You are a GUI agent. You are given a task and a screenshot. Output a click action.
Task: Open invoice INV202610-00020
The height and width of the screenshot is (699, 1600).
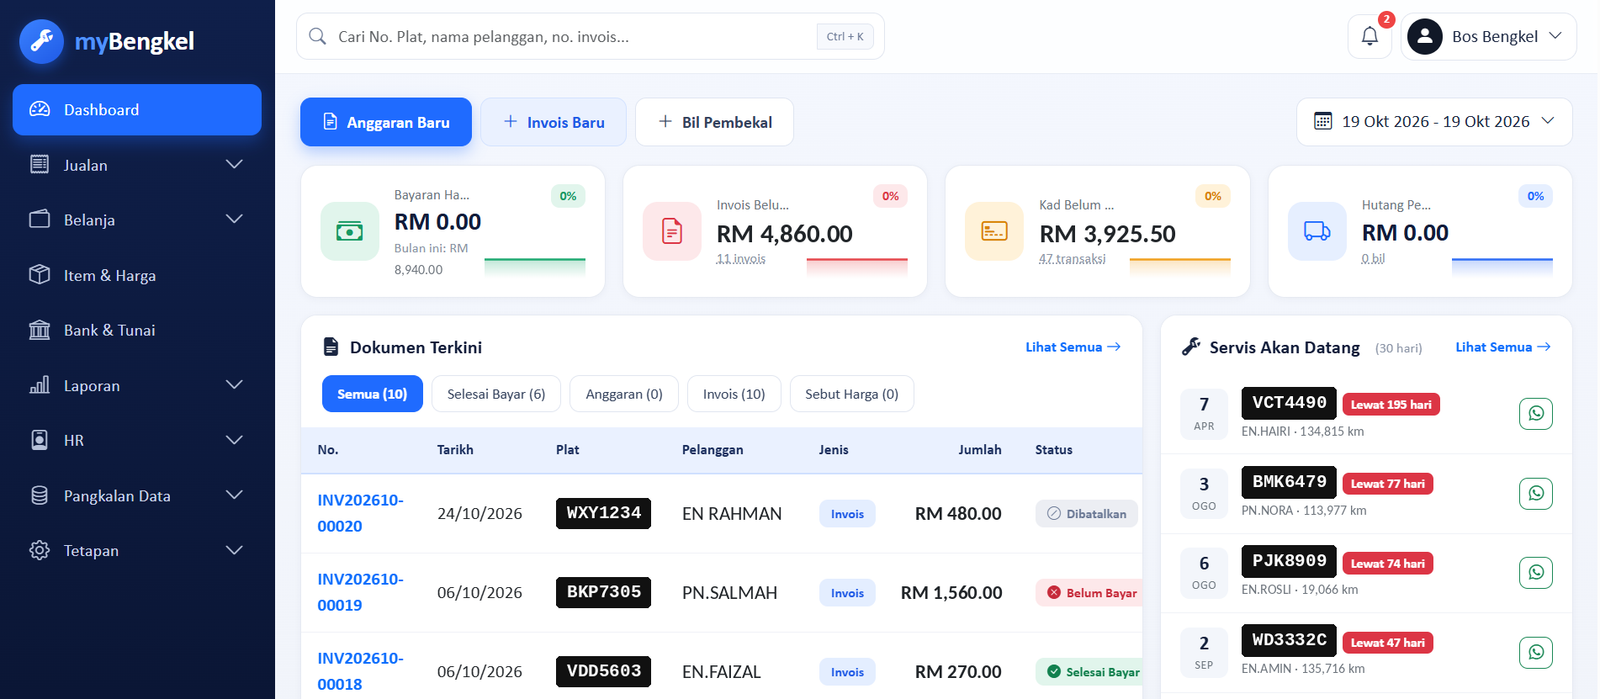pos(360,513)
